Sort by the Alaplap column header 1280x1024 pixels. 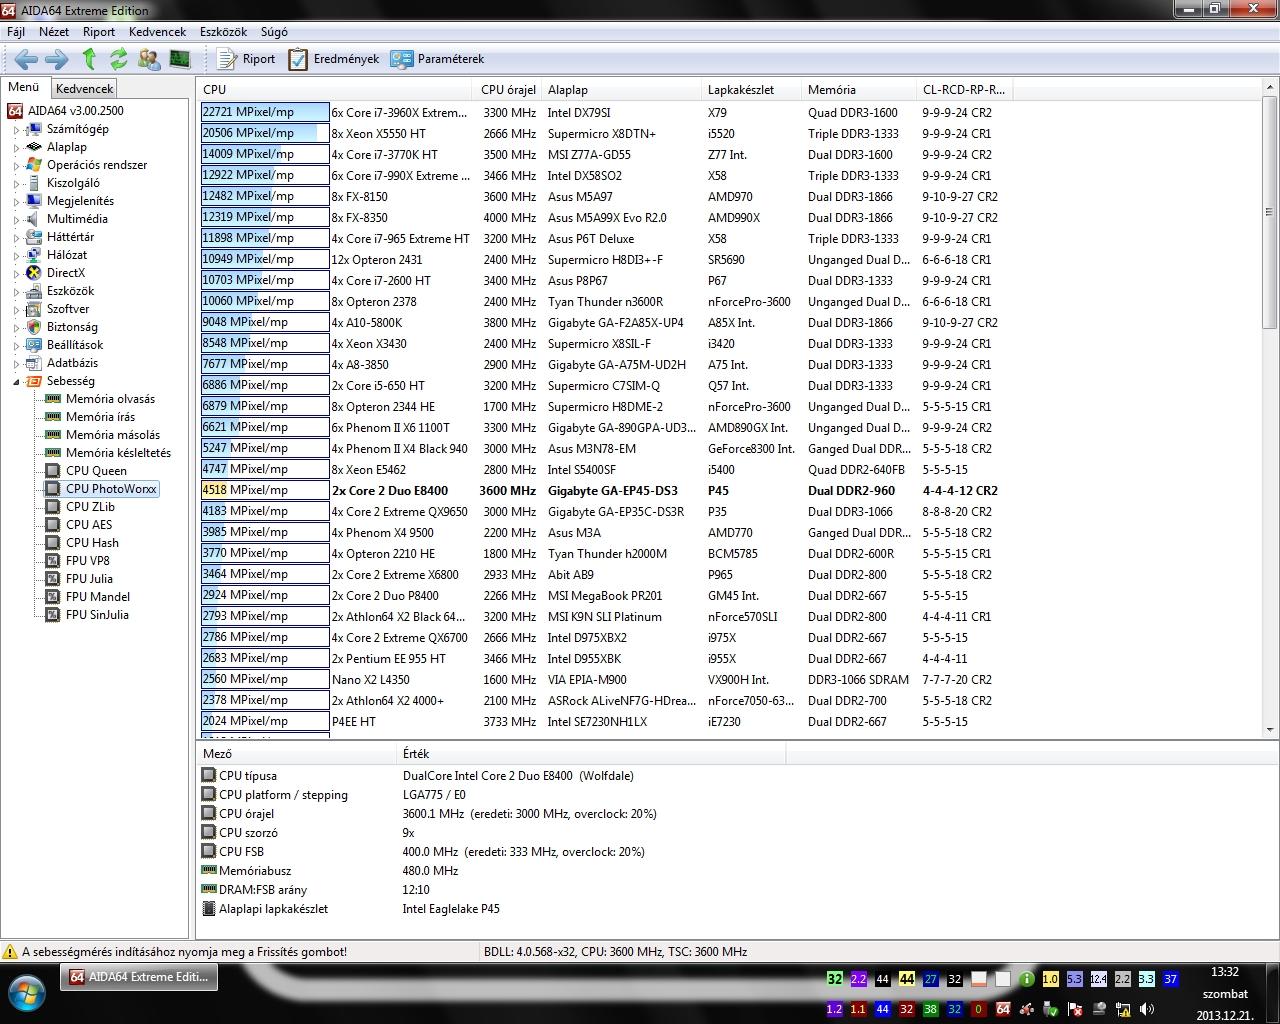[x=622, y=90]
